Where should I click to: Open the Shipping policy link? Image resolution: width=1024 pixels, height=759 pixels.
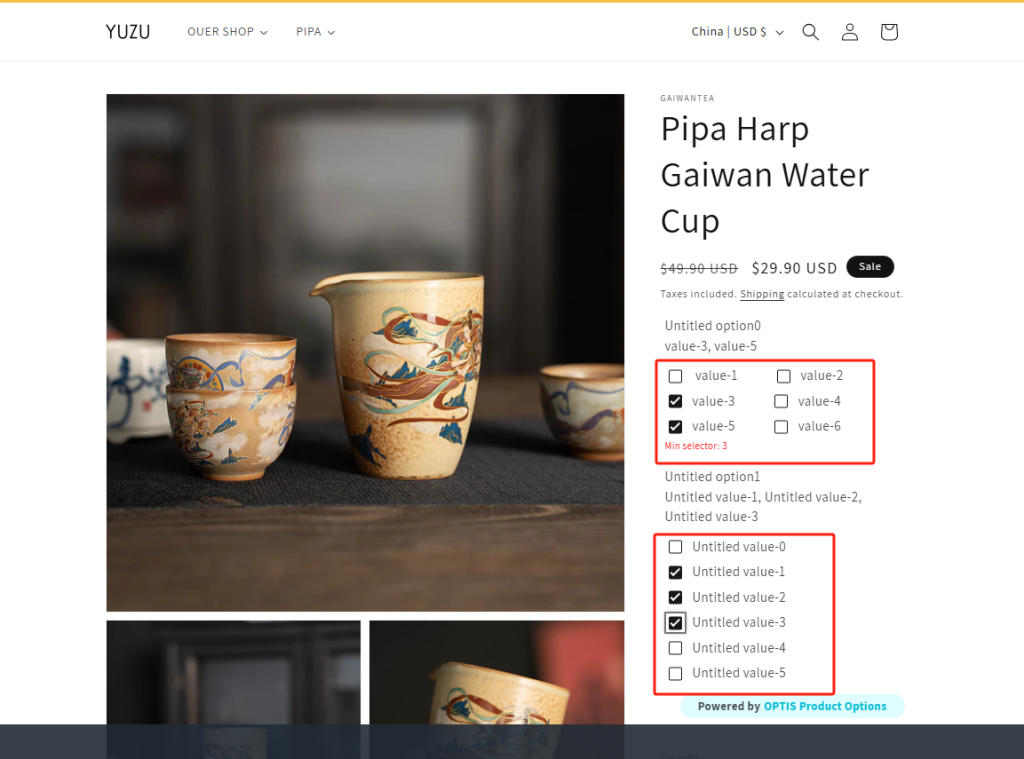coord(761,293)
